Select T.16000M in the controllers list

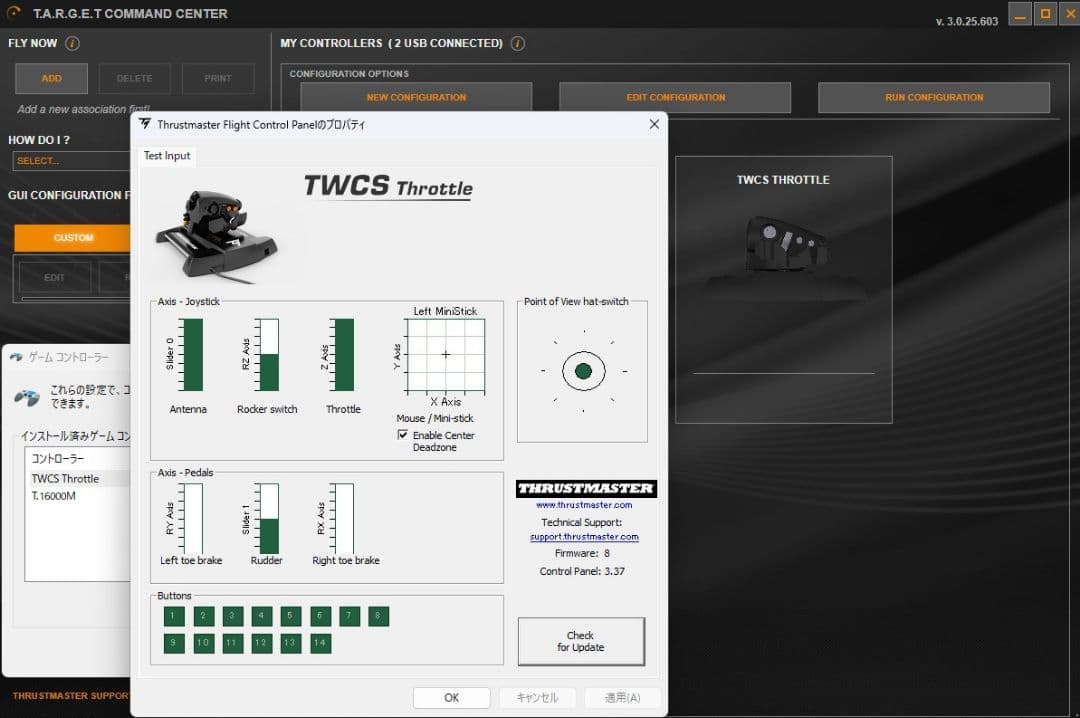click(53, 496)
